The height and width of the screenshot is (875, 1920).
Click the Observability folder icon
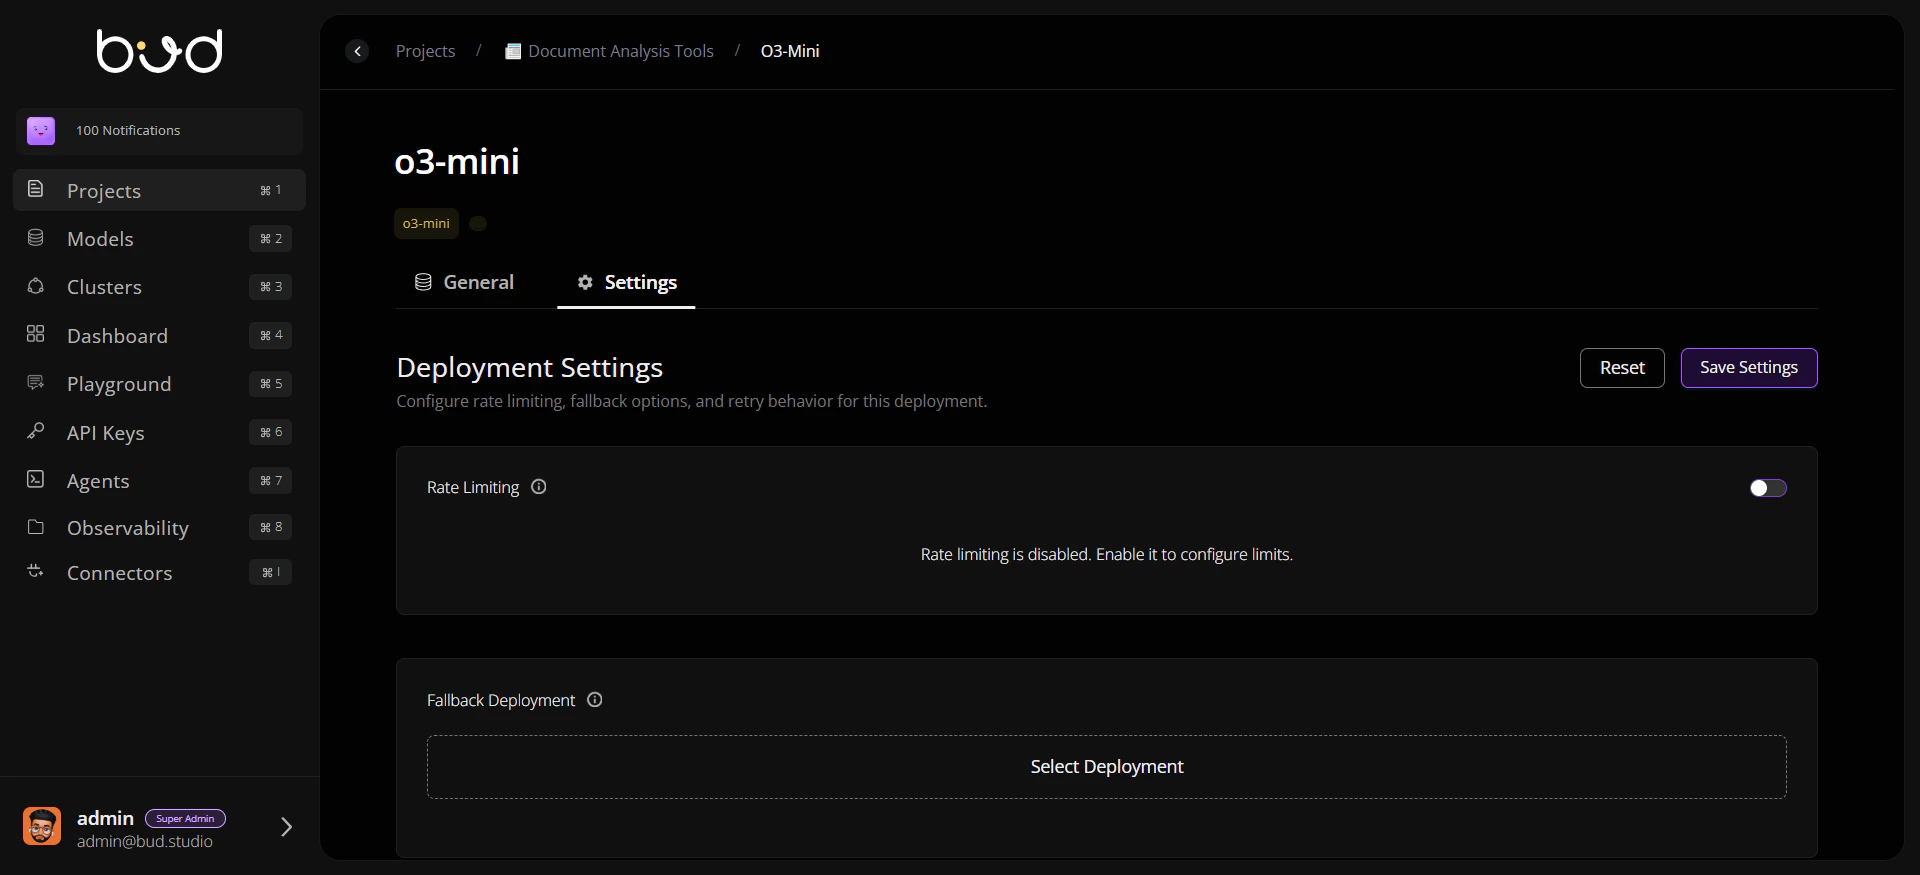[x=36, y=527]
